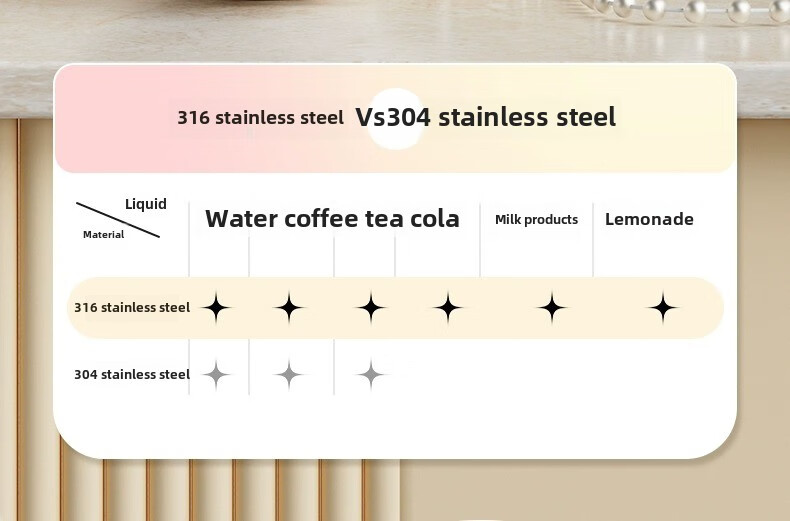Click the Vs304 stainless steel title text

[x=486, y=117]
